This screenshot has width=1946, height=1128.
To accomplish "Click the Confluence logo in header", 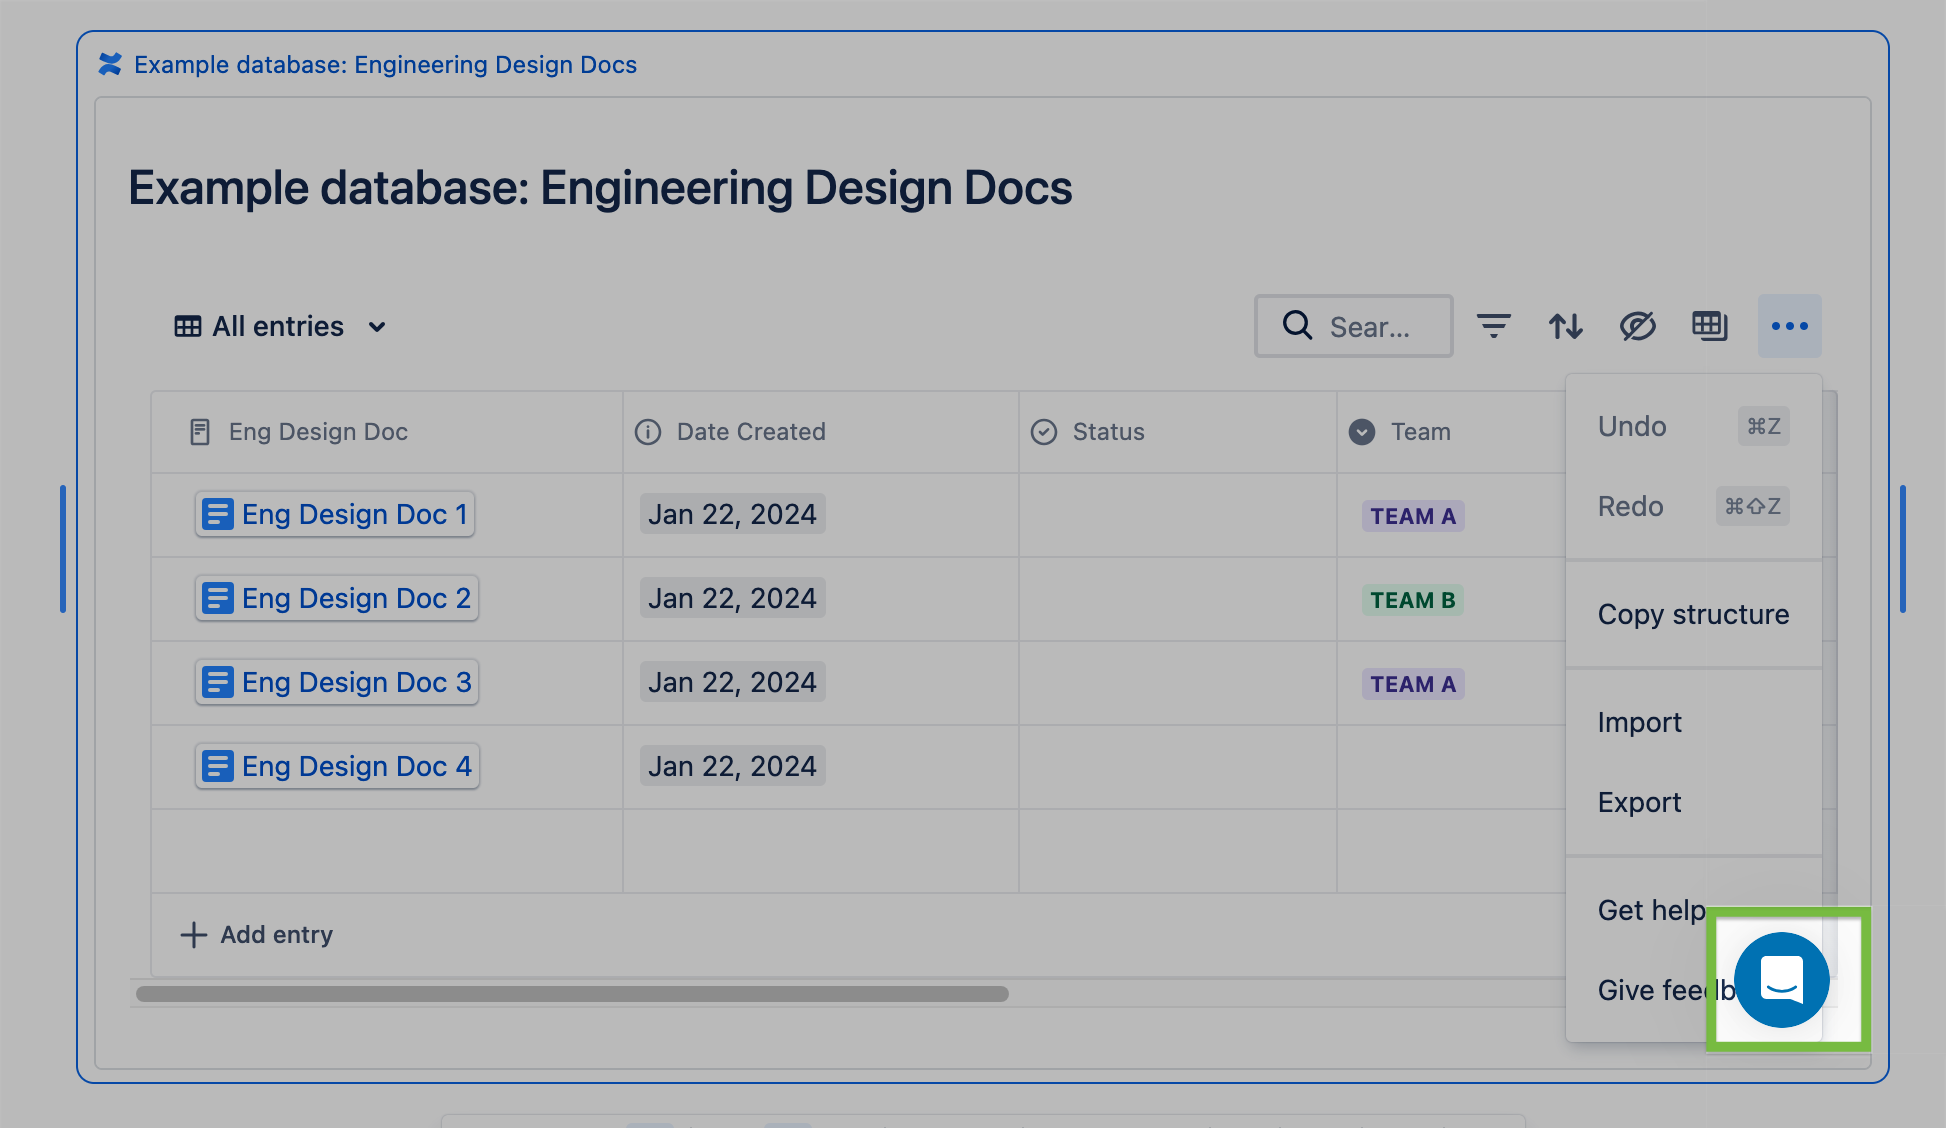I will click(x=110, y=64).
